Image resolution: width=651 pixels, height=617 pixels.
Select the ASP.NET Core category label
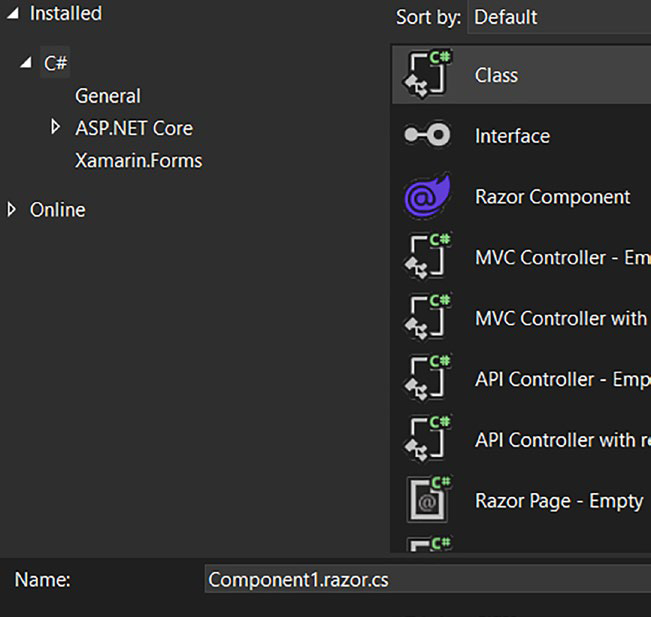tap(134, 128)
